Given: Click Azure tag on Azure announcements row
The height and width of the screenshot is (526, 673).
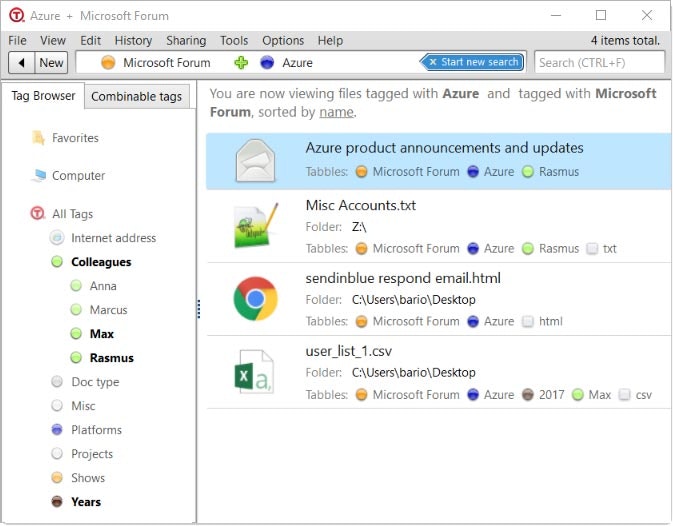Looking at the screenshot, I should (491, 172).
